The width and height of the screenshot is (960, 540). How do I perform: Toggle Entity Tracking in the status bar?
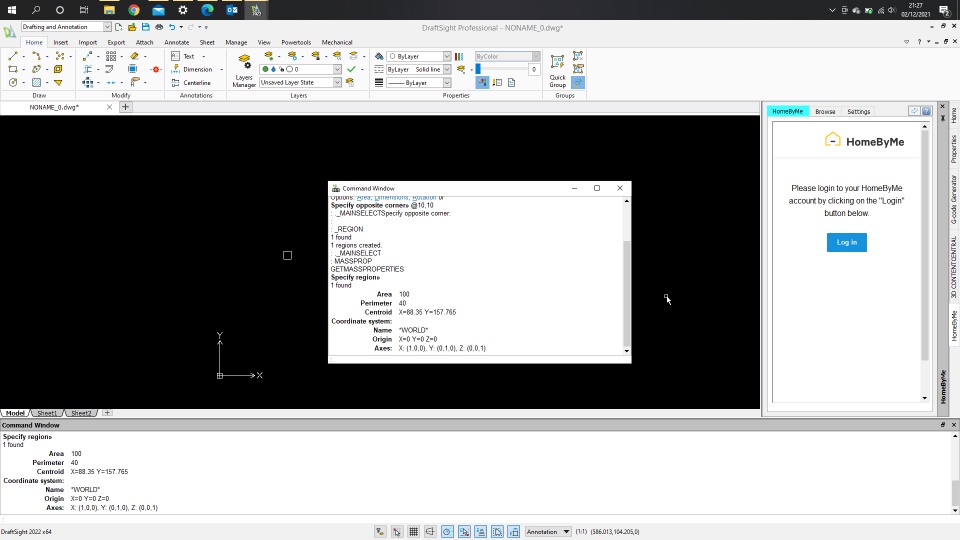click(x=481, y=531)
